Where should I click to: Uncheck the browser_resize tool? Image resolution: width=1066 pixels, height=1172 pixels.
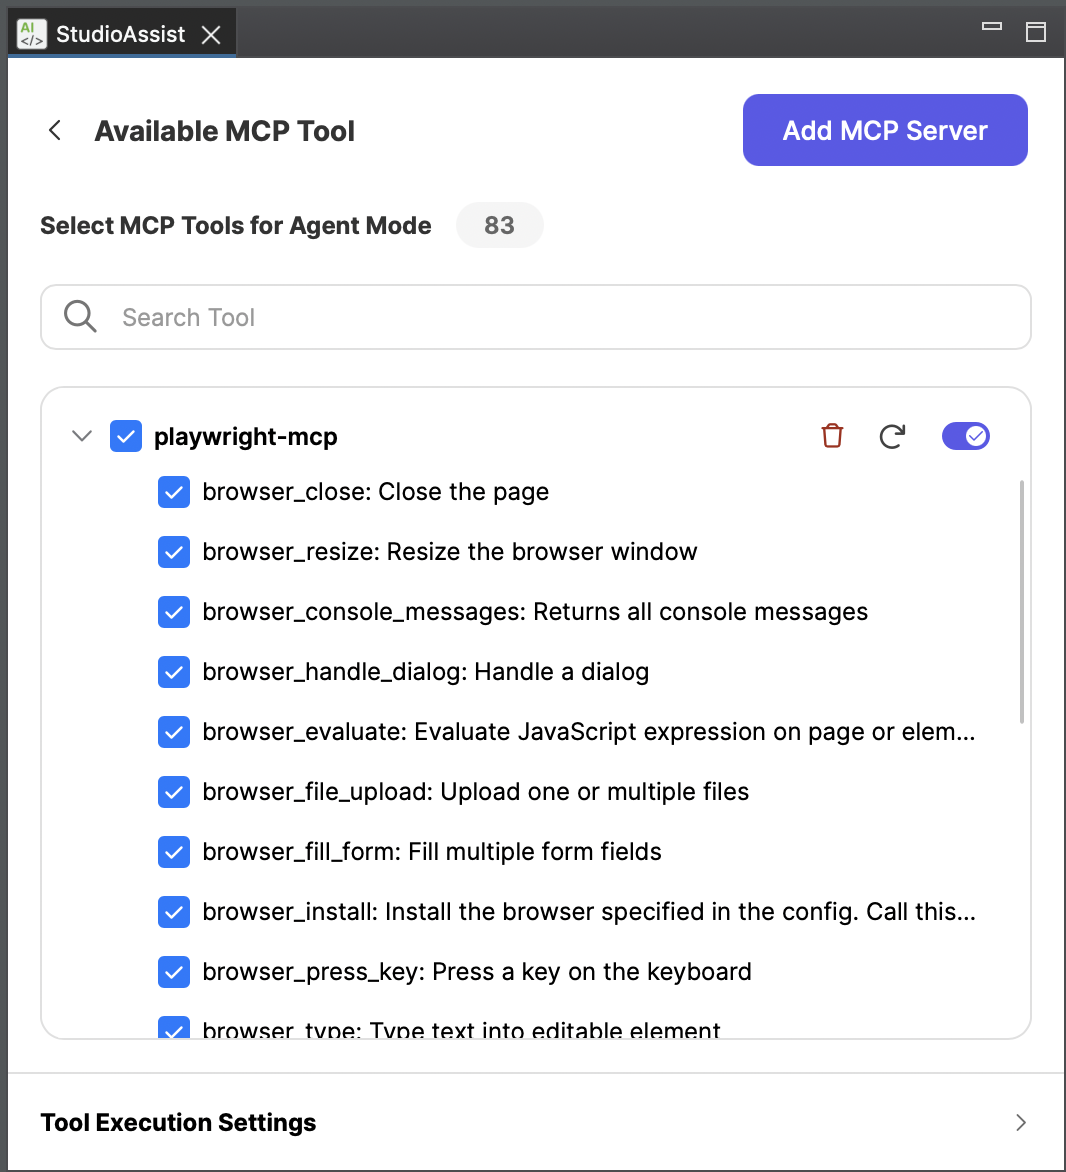pyautogui.click(x=173, y=552)
